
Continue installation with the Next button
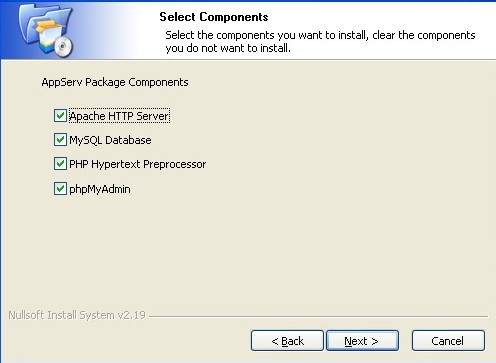[x=362, y=341]
